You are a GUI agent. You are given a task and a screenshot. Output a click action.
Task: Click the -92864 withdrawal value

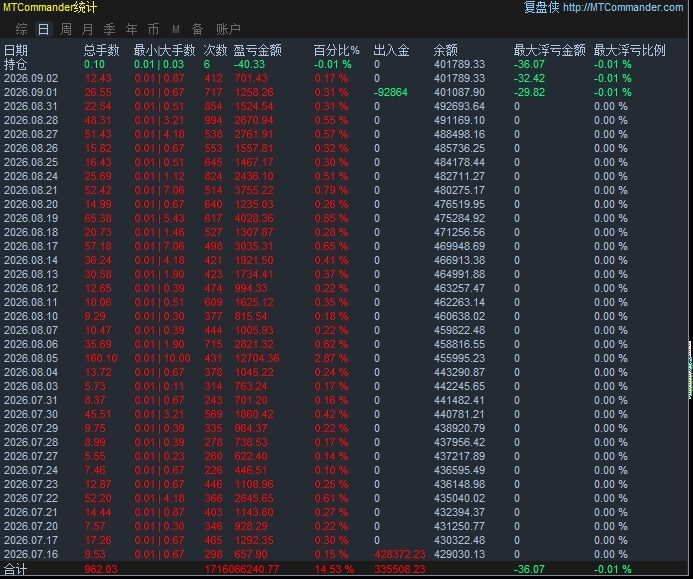391,92
